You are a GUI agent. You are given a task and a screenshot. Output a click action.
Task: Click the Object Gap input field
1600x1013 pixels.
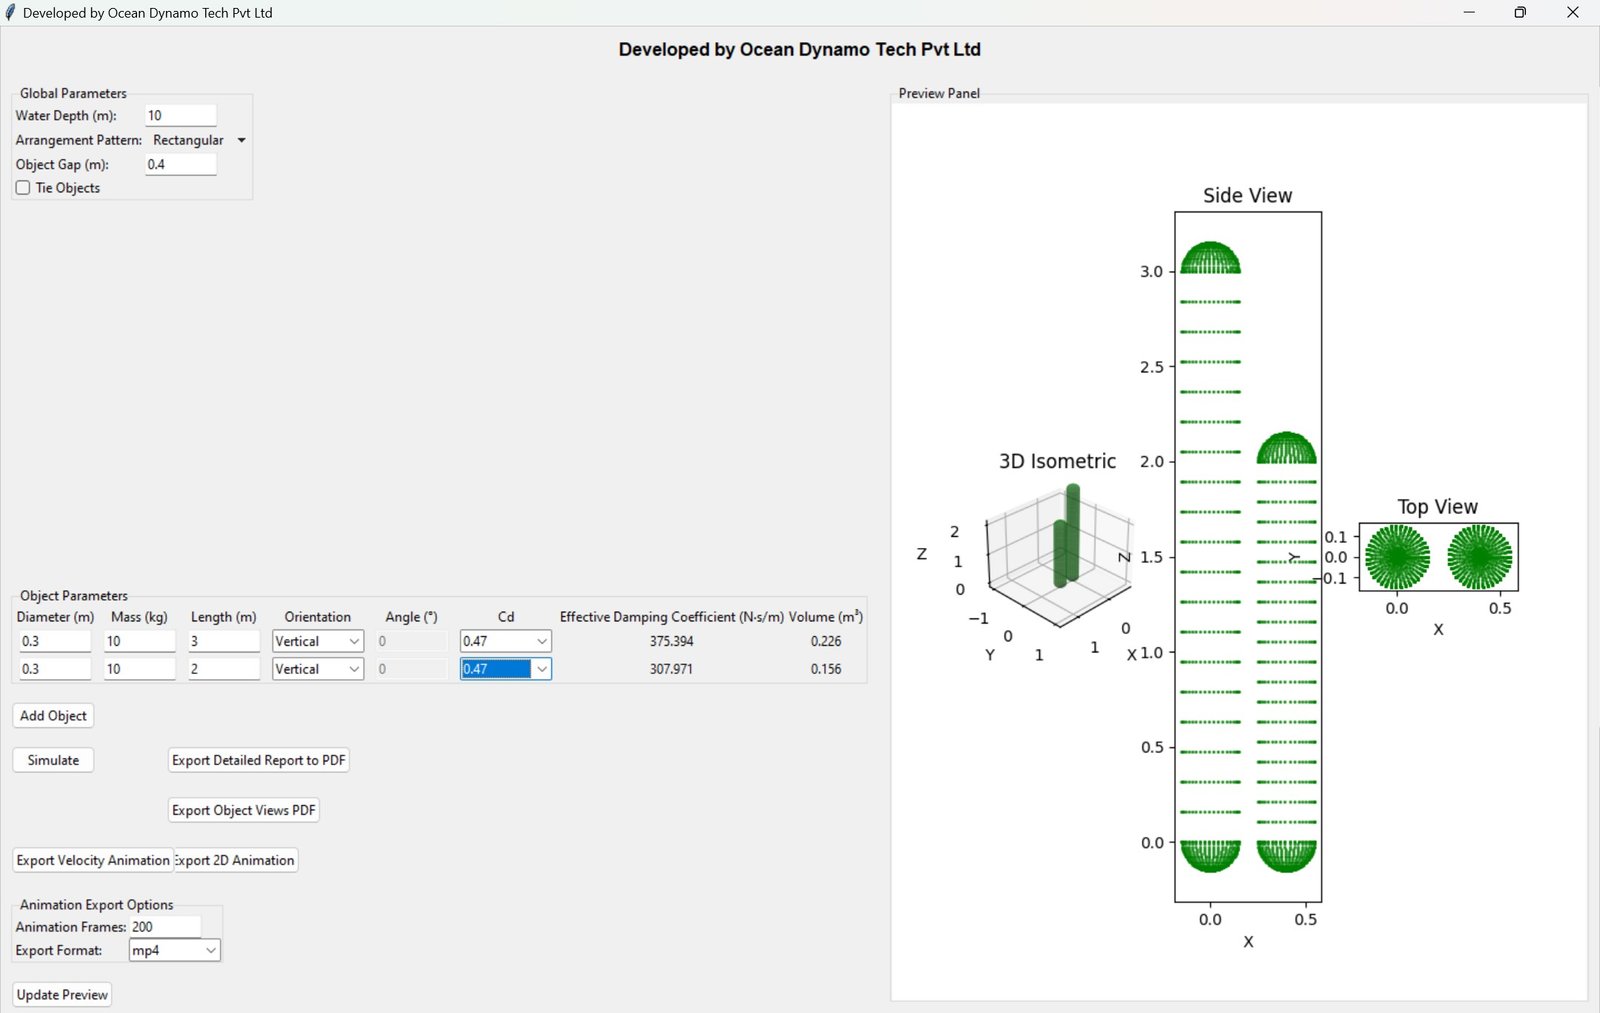[180, 165]
